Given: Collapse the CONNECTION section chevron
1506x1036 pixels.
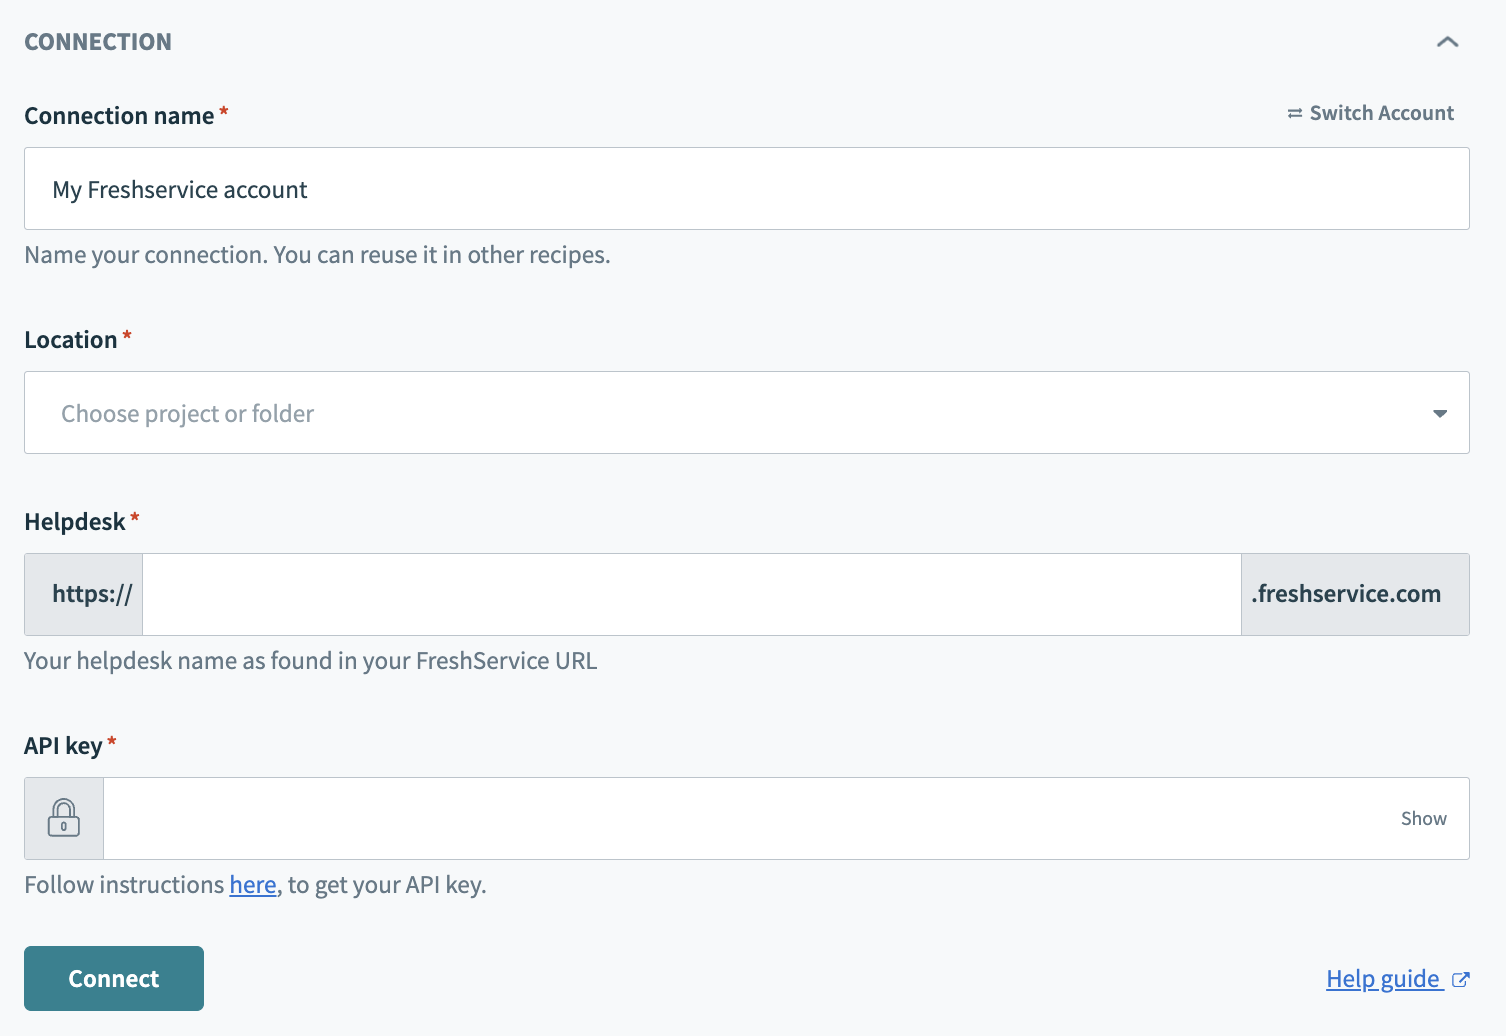Looking at the screenshot, I should click(1447, 42).
